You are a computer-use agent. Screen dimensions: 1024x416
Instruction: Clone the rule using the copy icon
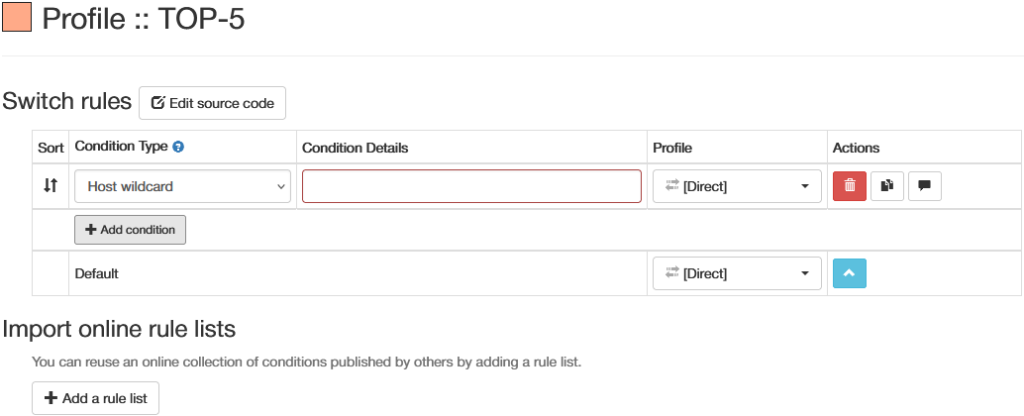[887, 186]
